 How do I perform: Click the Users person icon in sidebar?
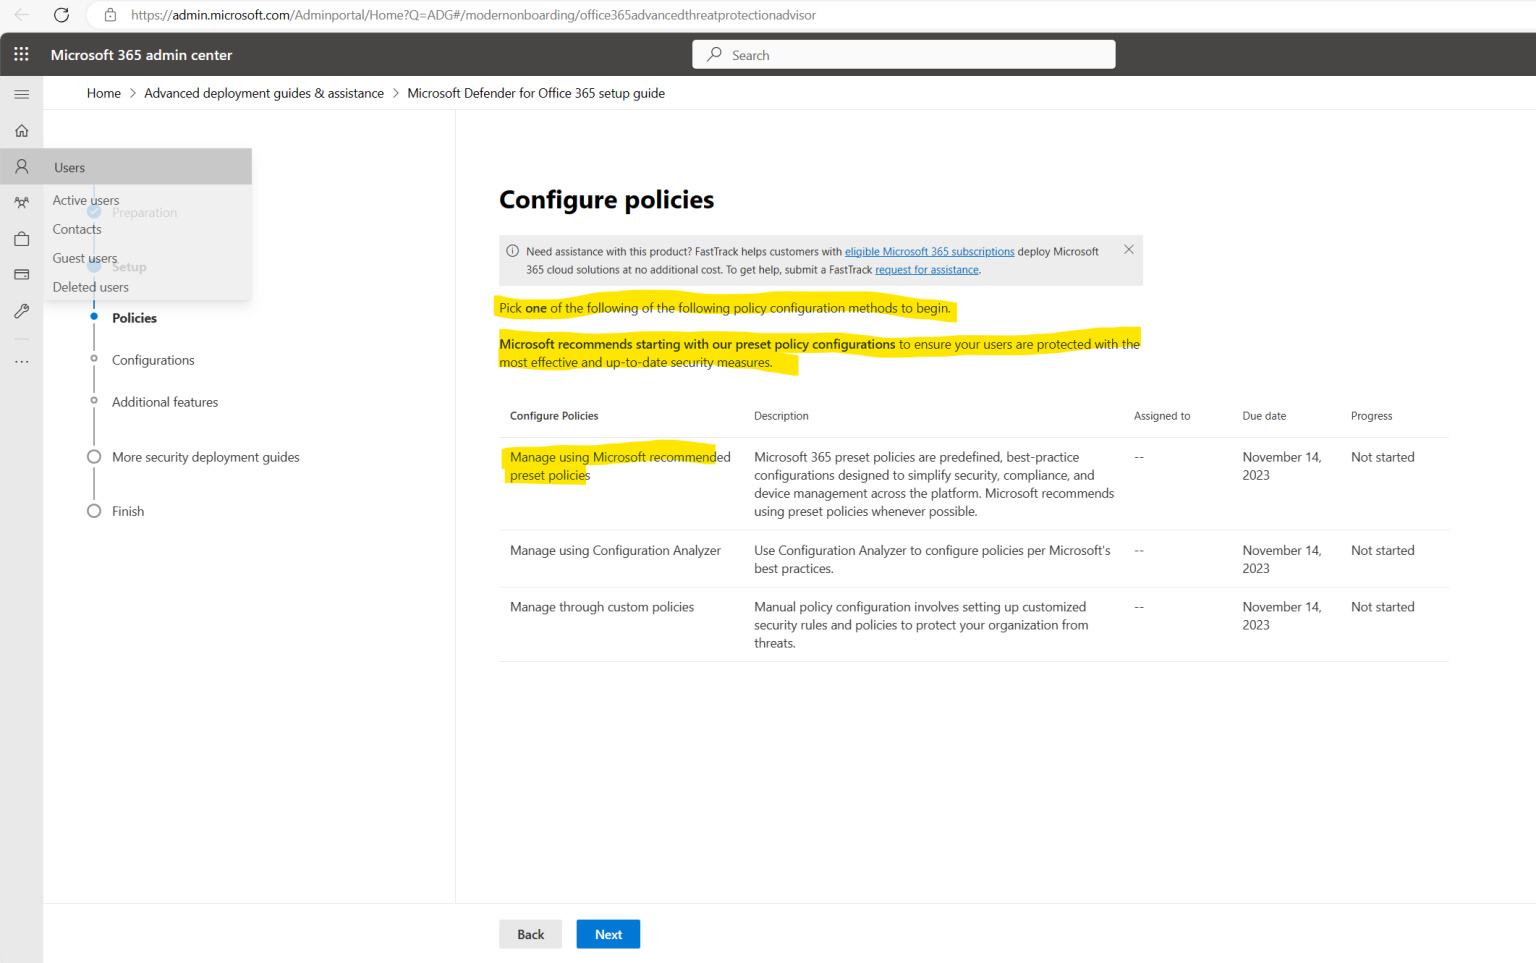[21, 166]
